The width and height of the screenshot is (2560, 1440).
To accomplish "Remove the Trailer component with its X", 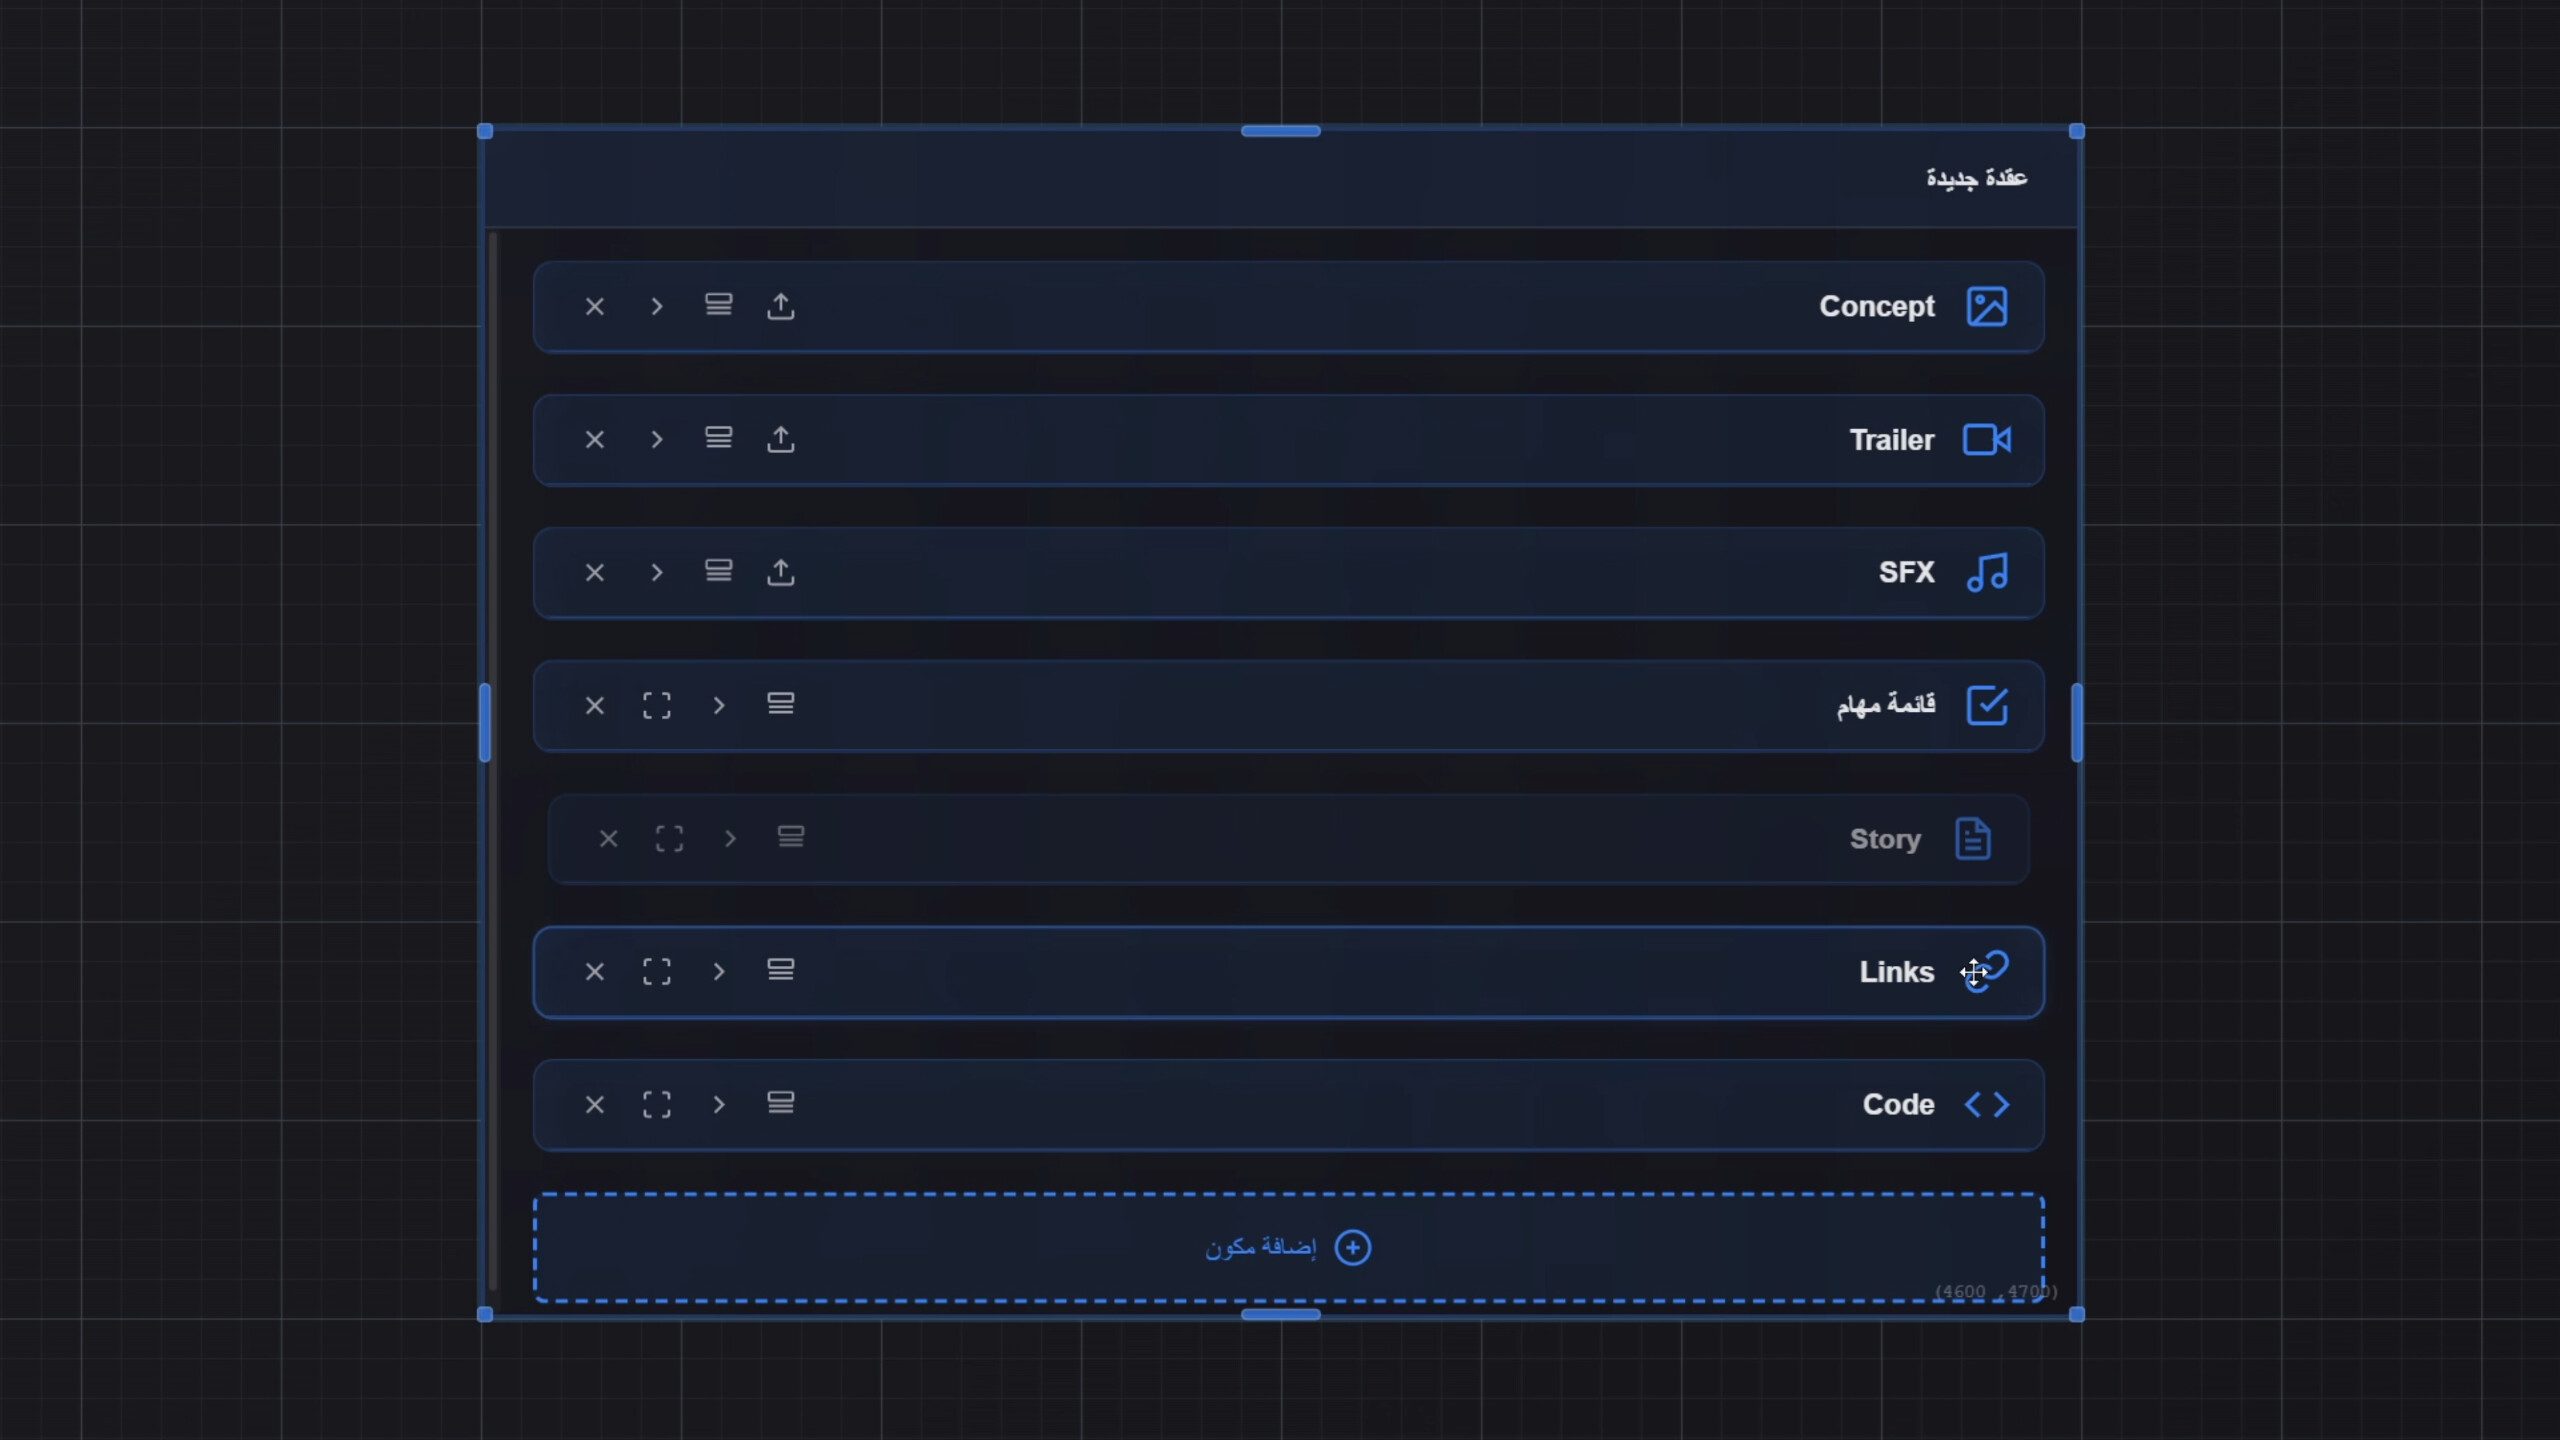I will pos(595,439).
